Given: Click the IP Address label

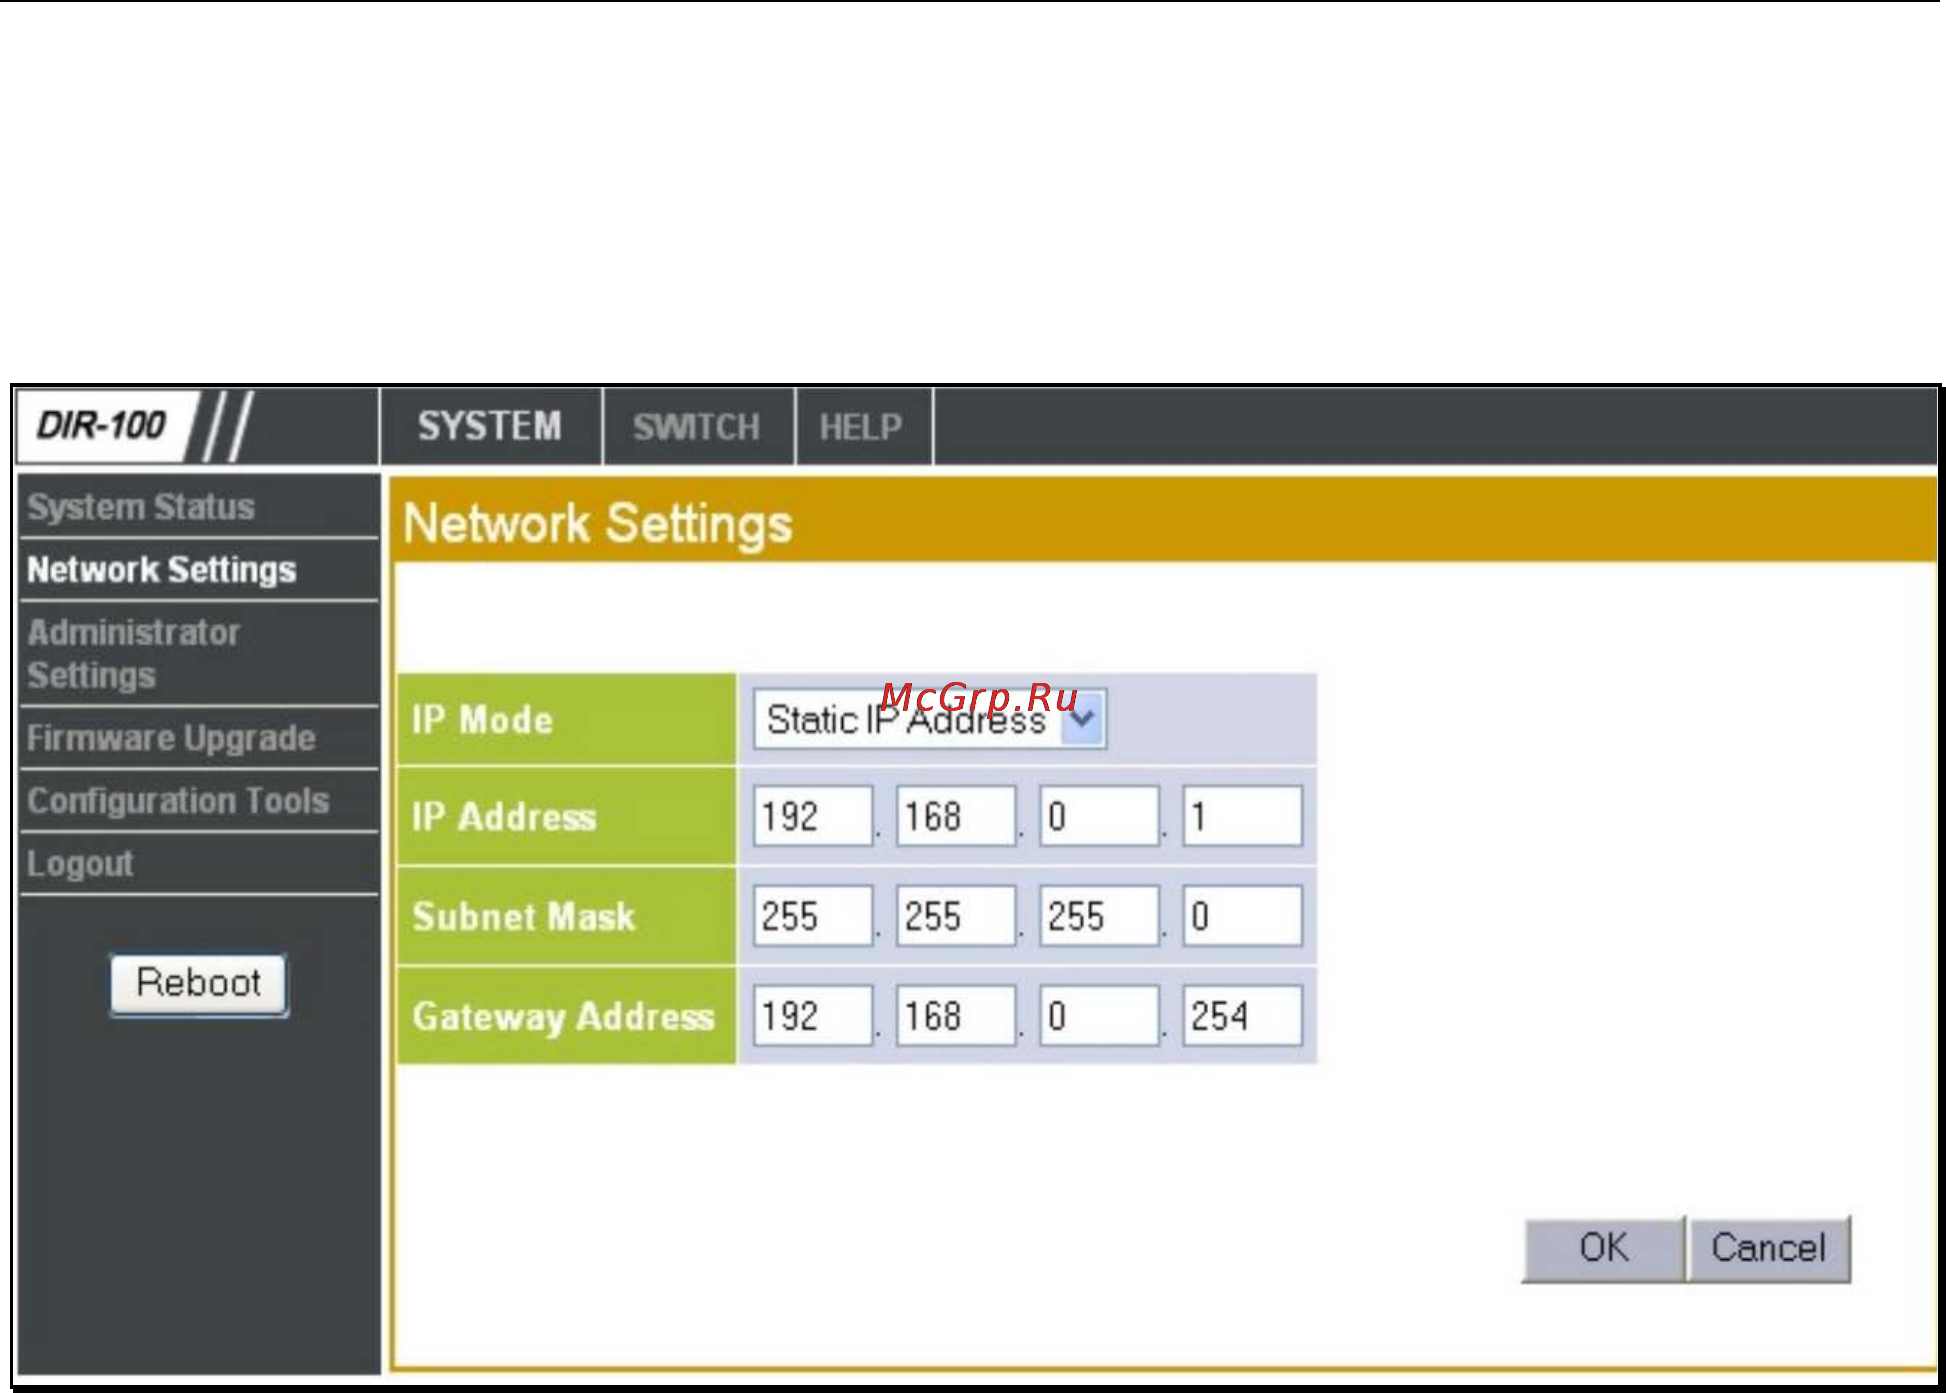Looking at the screenshot, I should [x=504, y=817].
